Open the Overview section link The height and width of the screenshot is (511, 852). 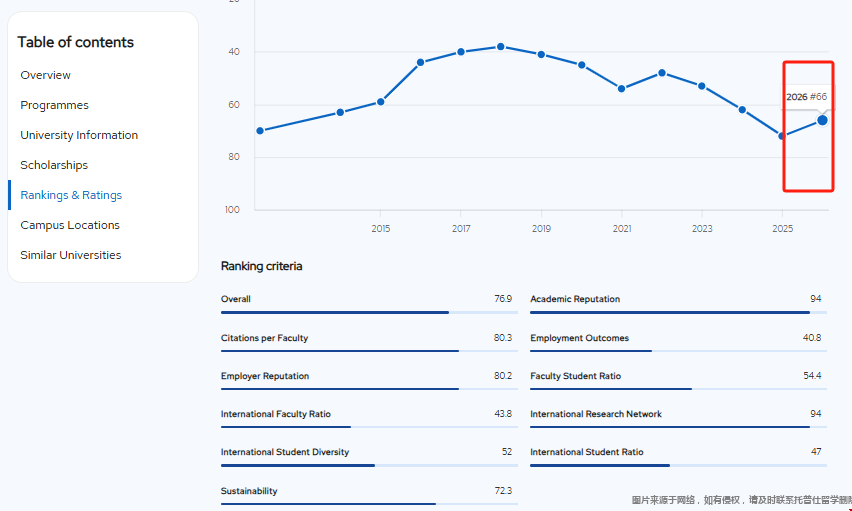tap(45, 75)
